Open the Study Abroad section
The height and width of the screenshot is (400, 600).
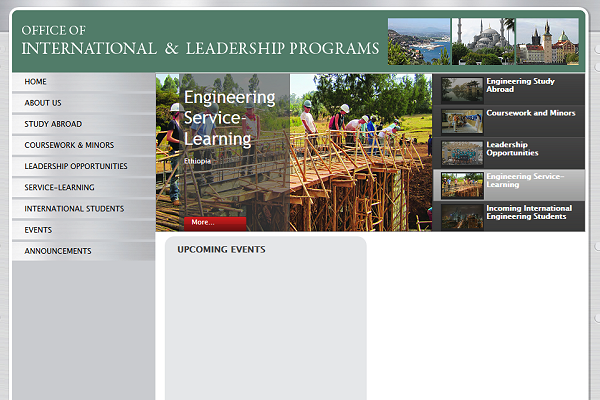[x=83, y=124]
